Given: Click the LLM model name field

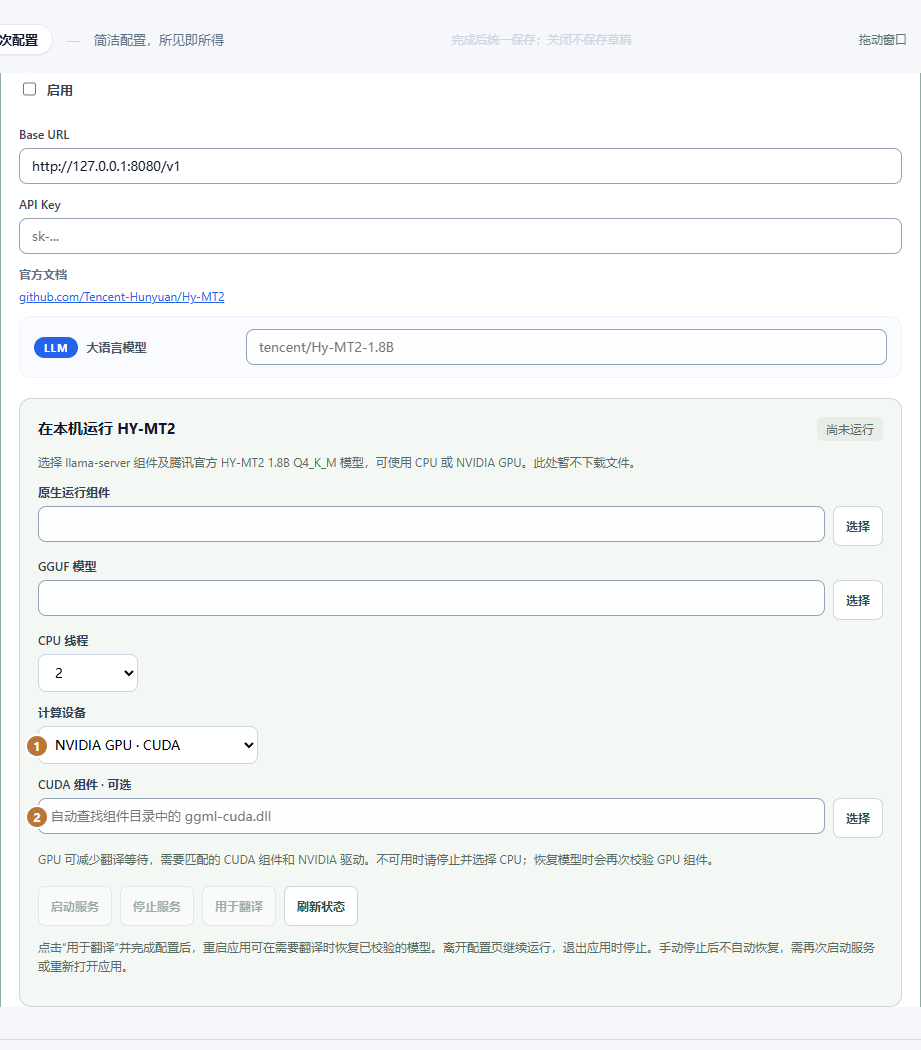Looking at the screenshot, I should (566, 347).
